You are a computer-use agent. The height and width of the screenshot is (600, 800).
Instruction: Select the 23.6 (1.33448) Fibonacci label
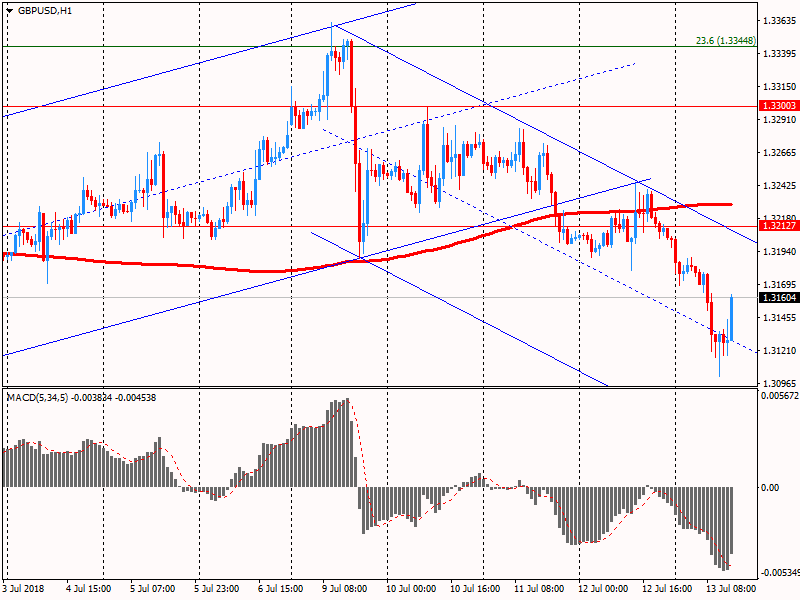pos(724,41)
